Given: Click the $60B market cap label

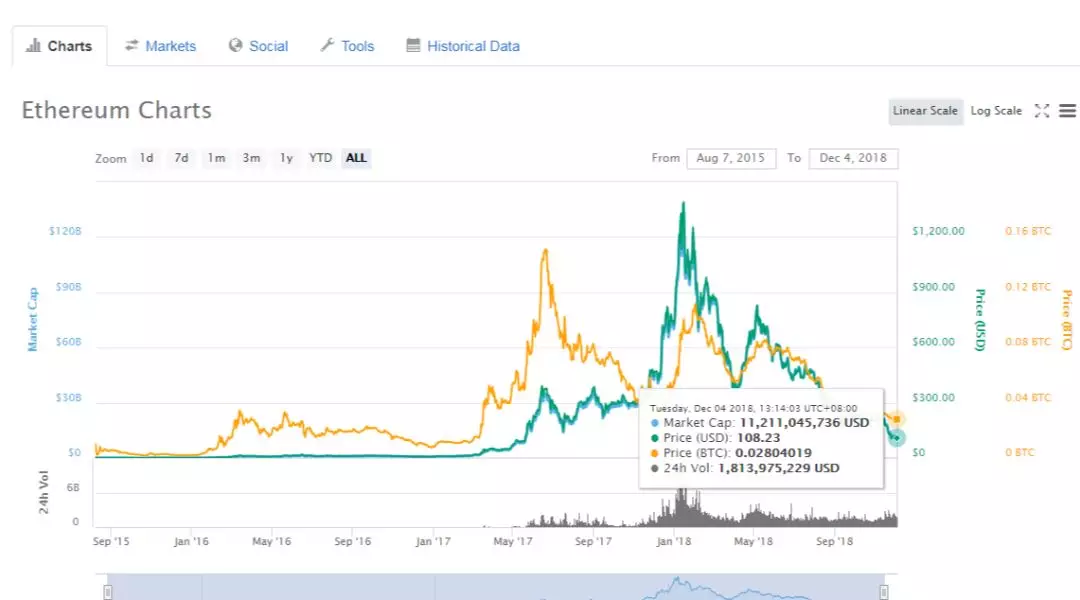Looking at the screenshot, I should [x=68, y=342].
